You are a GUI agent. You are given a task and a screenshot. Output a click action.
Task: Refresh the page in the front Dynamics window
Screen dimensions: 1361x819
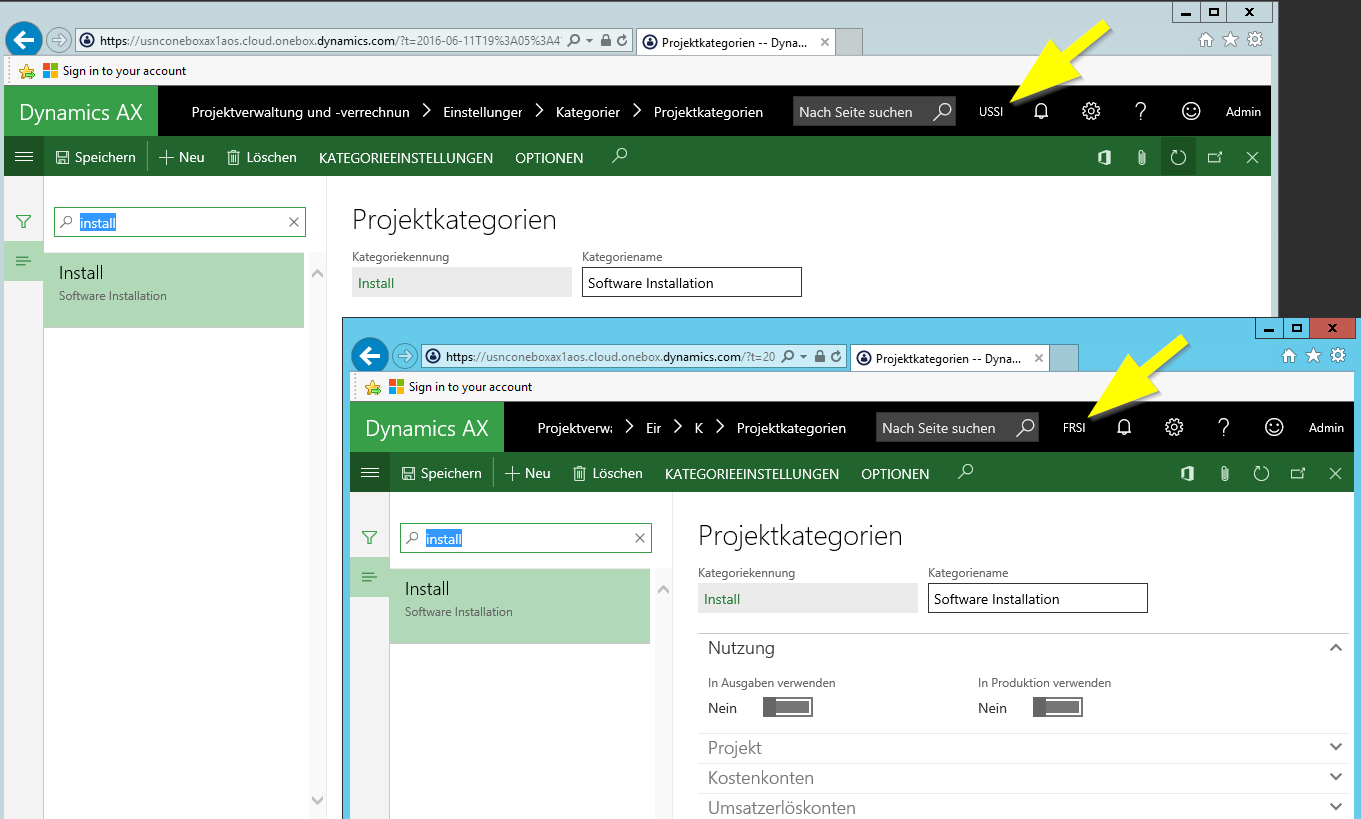coord(1261,474)
